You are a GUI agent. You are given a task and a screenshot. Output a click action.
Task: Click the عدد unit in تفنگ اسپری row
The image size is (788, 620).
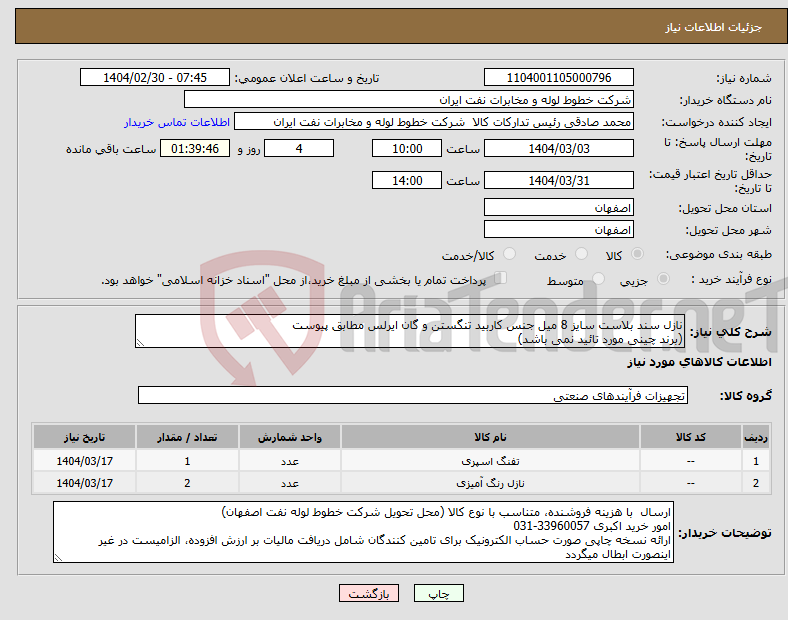[x=290, y=461]
